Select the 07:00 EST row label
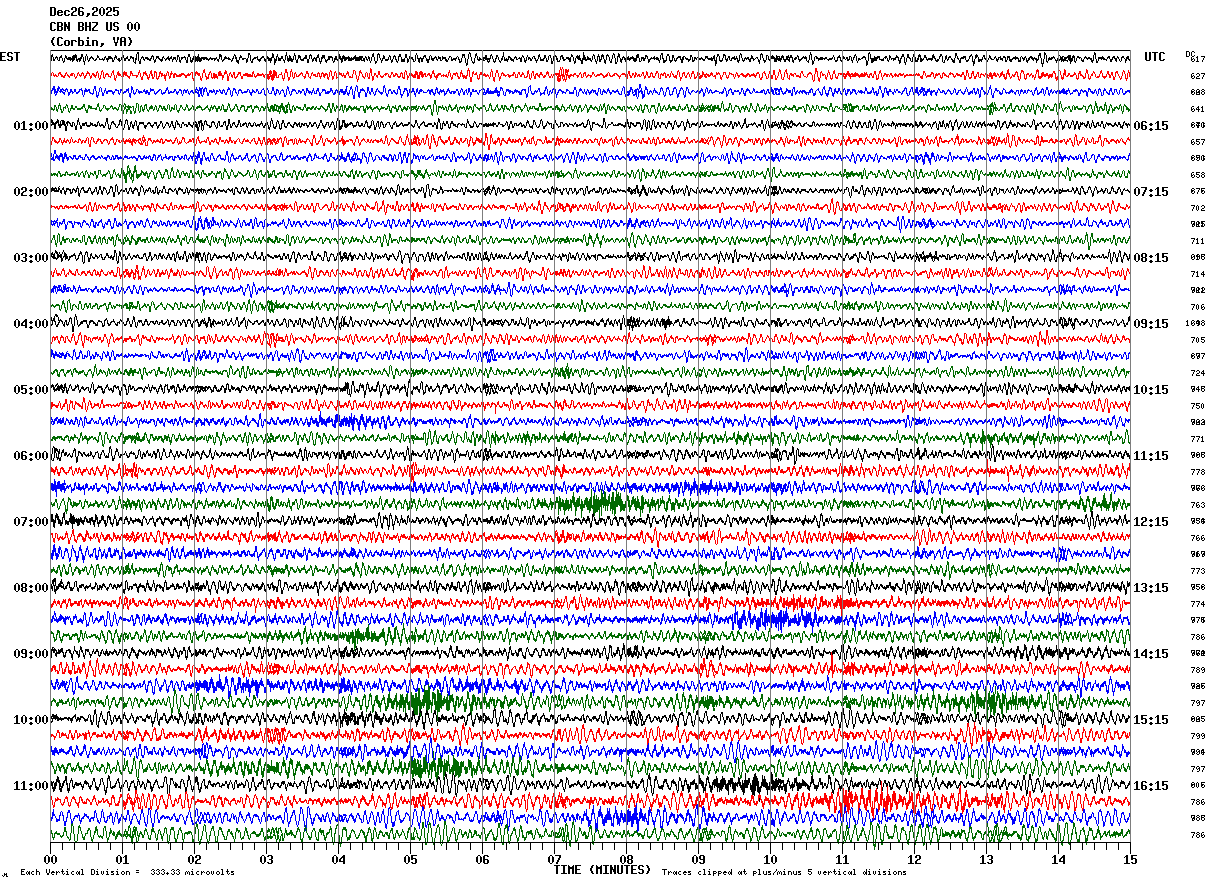Viewport: 1210px width, 886px height. pos(31,522)
